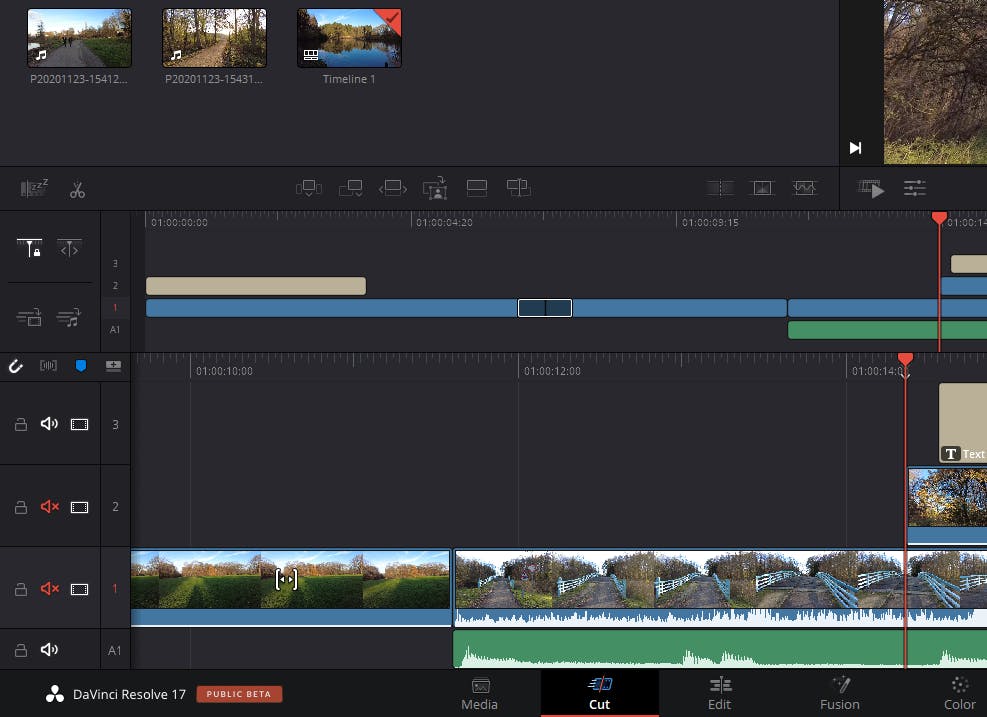Unmute video track 2
The image size is (987, 717).
pos(49,507)
